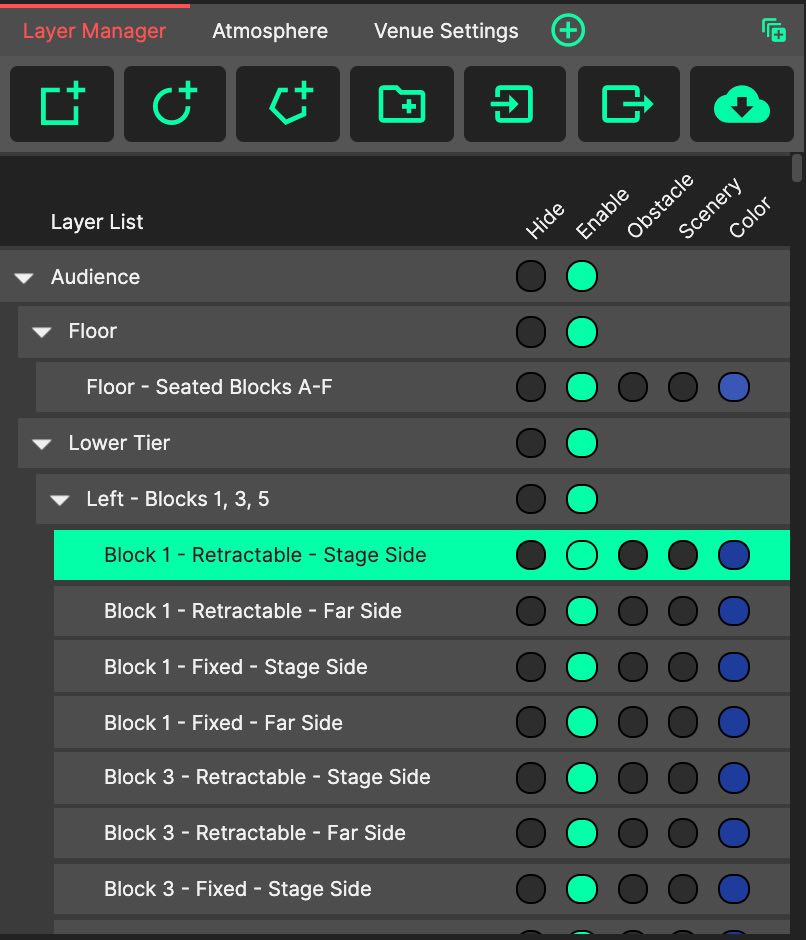This screenshot has height=940, width=806.
Task: Toggle Enable for Left - Blocks 1, 3, 5
Action: click(582, 499)
